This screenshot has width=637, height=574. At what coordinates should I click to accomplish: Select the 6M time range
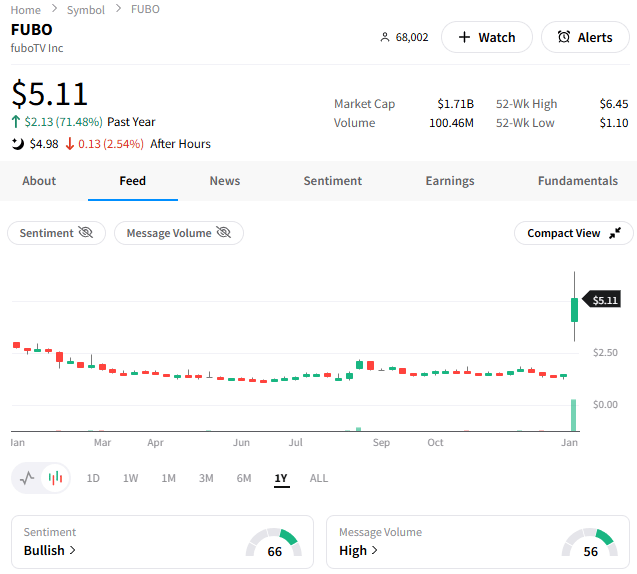coord(244,478)
